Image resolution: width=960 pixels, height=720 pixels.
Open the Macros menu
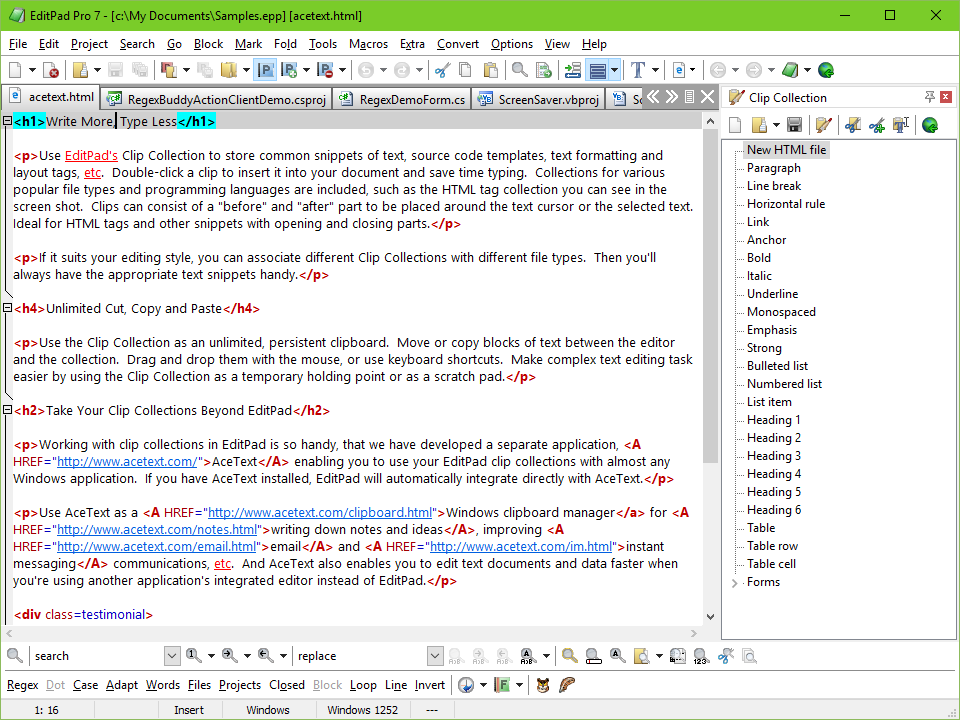[x=368, y=44]
